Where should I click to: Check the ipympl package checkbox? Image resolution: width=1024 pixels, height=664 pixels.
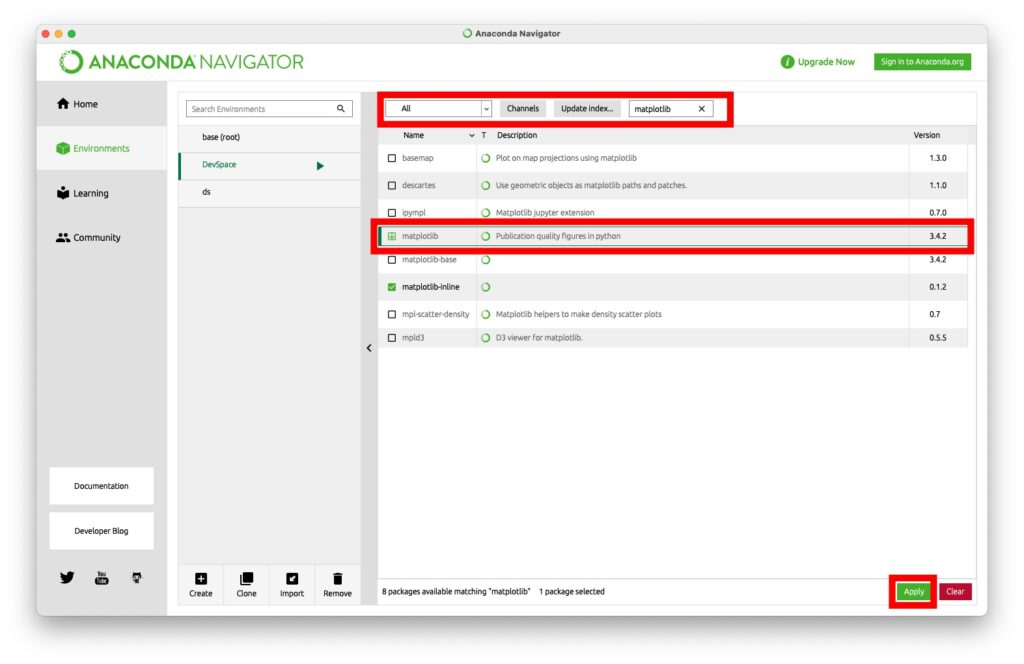pyautogui.click(x=392, y=213)
